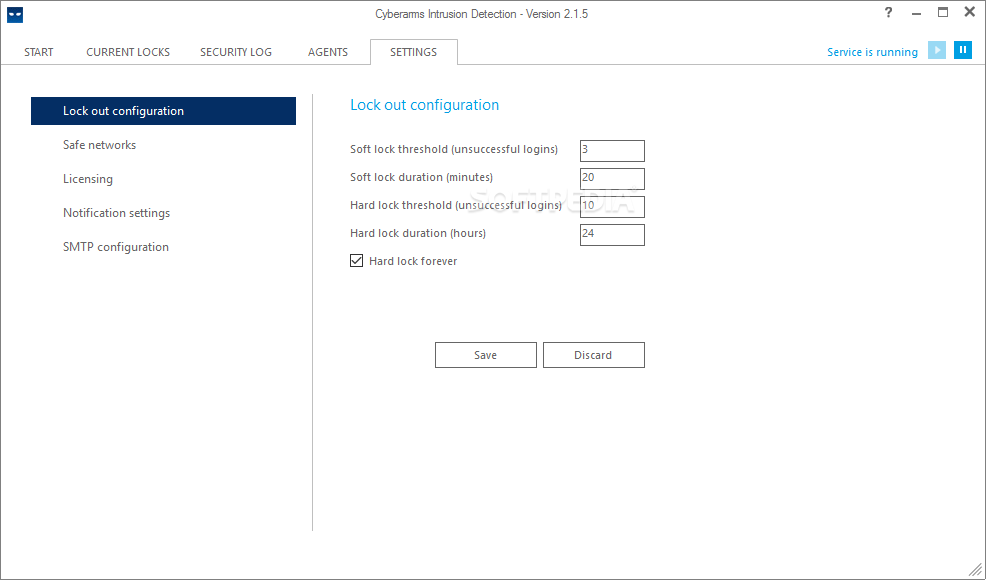Select Lock out configuration in sidebar

coord(163,111)
